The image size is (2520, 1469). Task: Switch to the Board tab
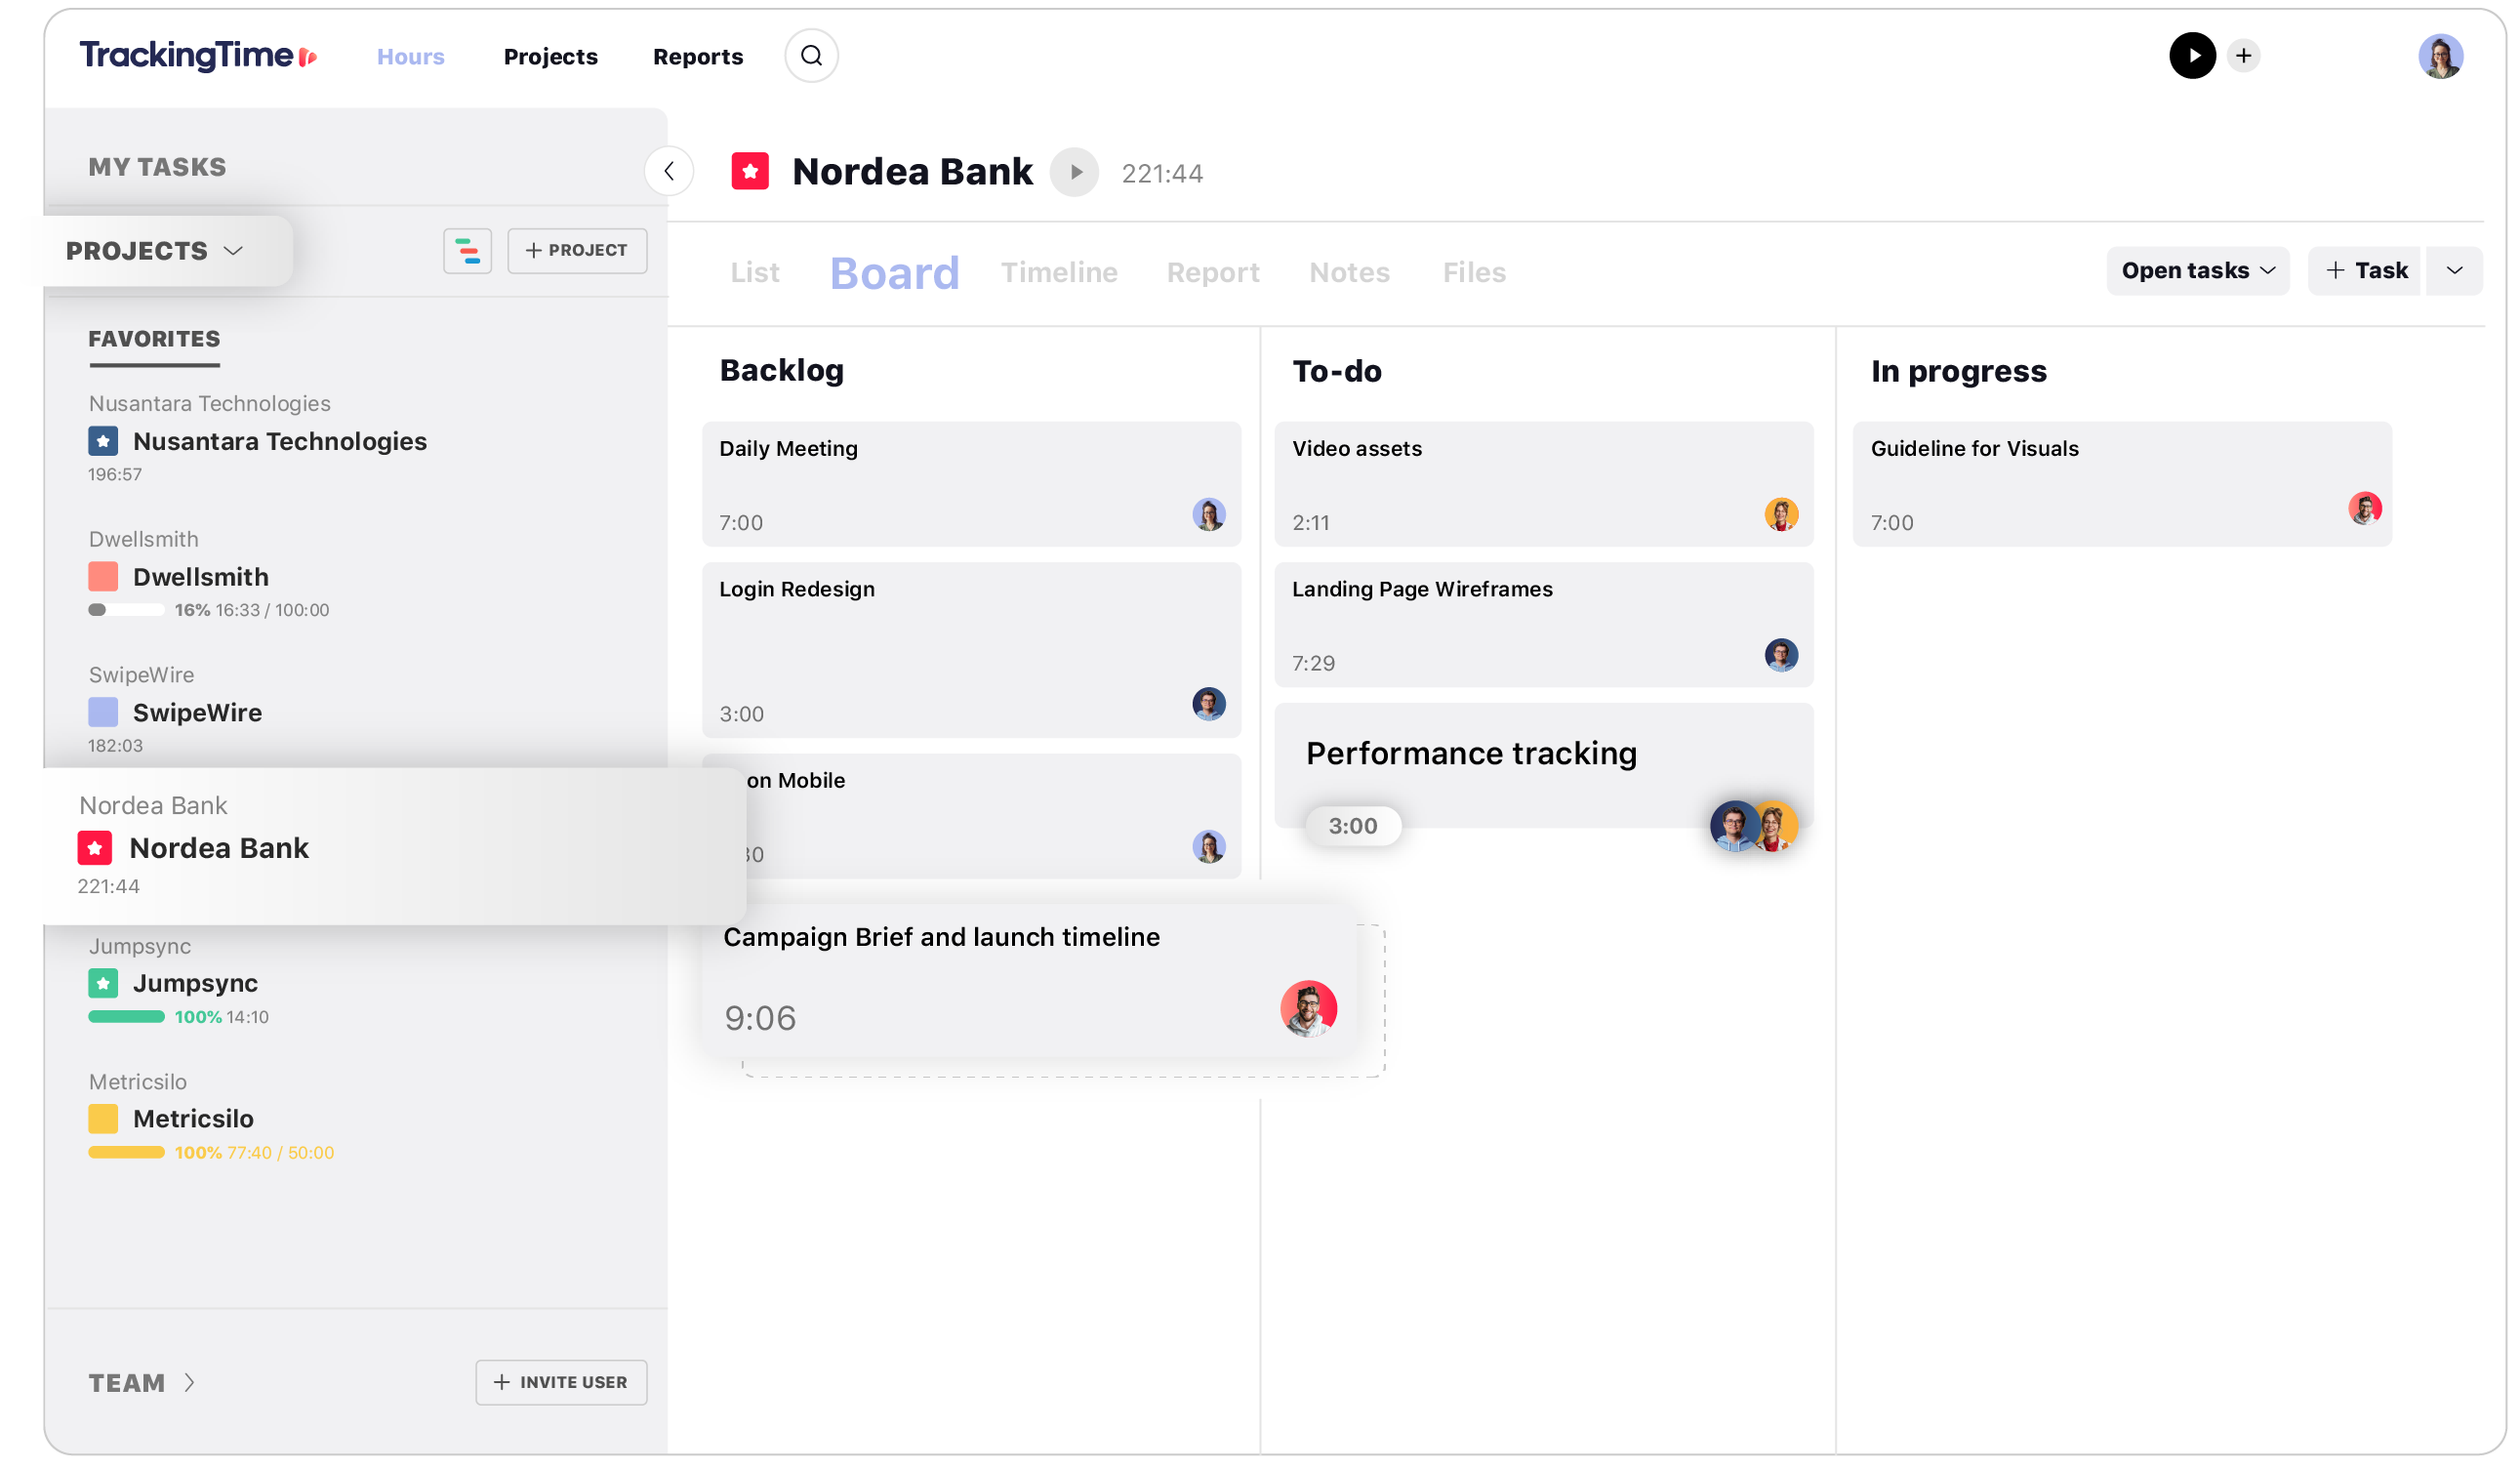coord(894,273)
